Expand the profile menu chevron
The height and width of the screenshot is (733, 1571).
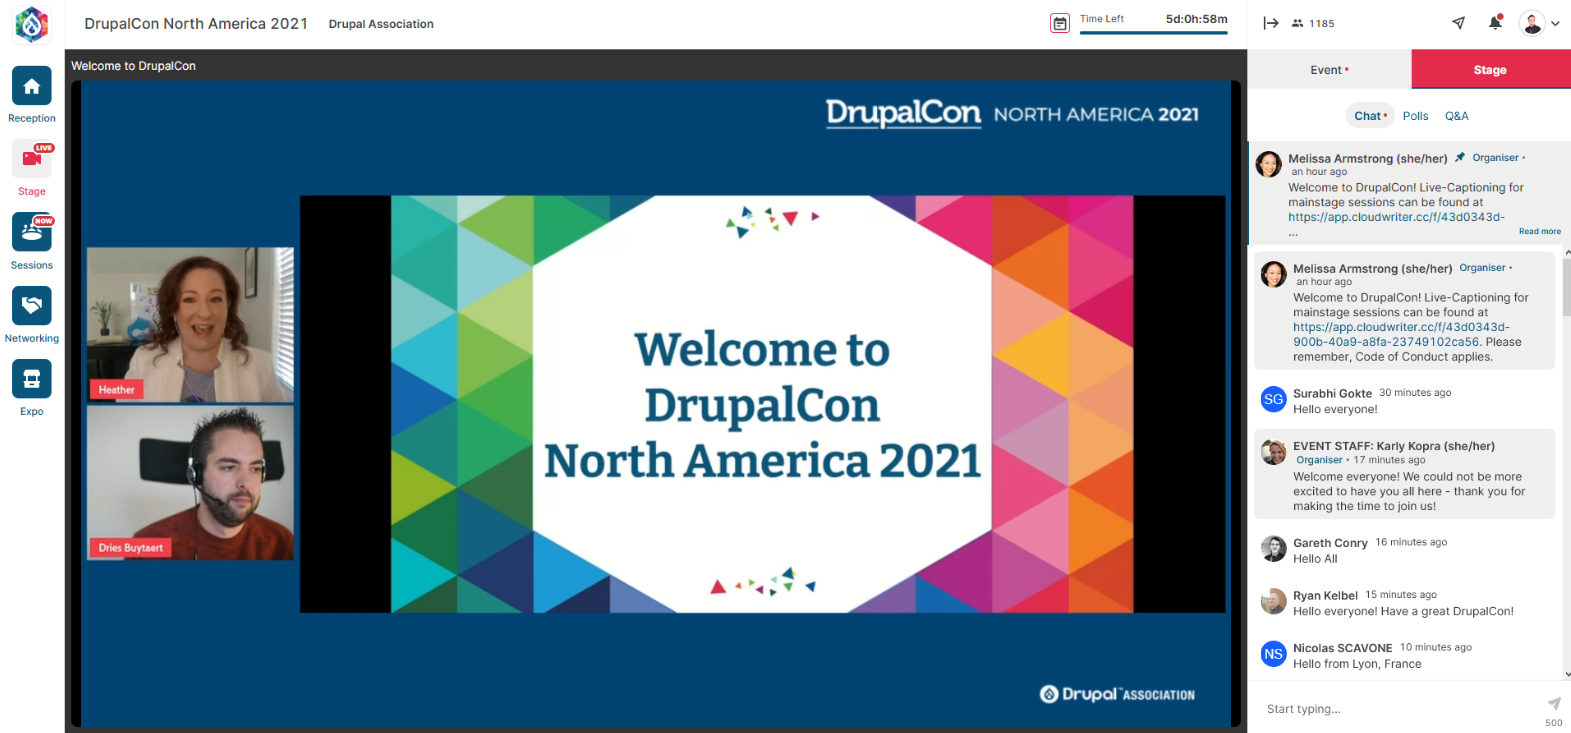(1555, 23)
